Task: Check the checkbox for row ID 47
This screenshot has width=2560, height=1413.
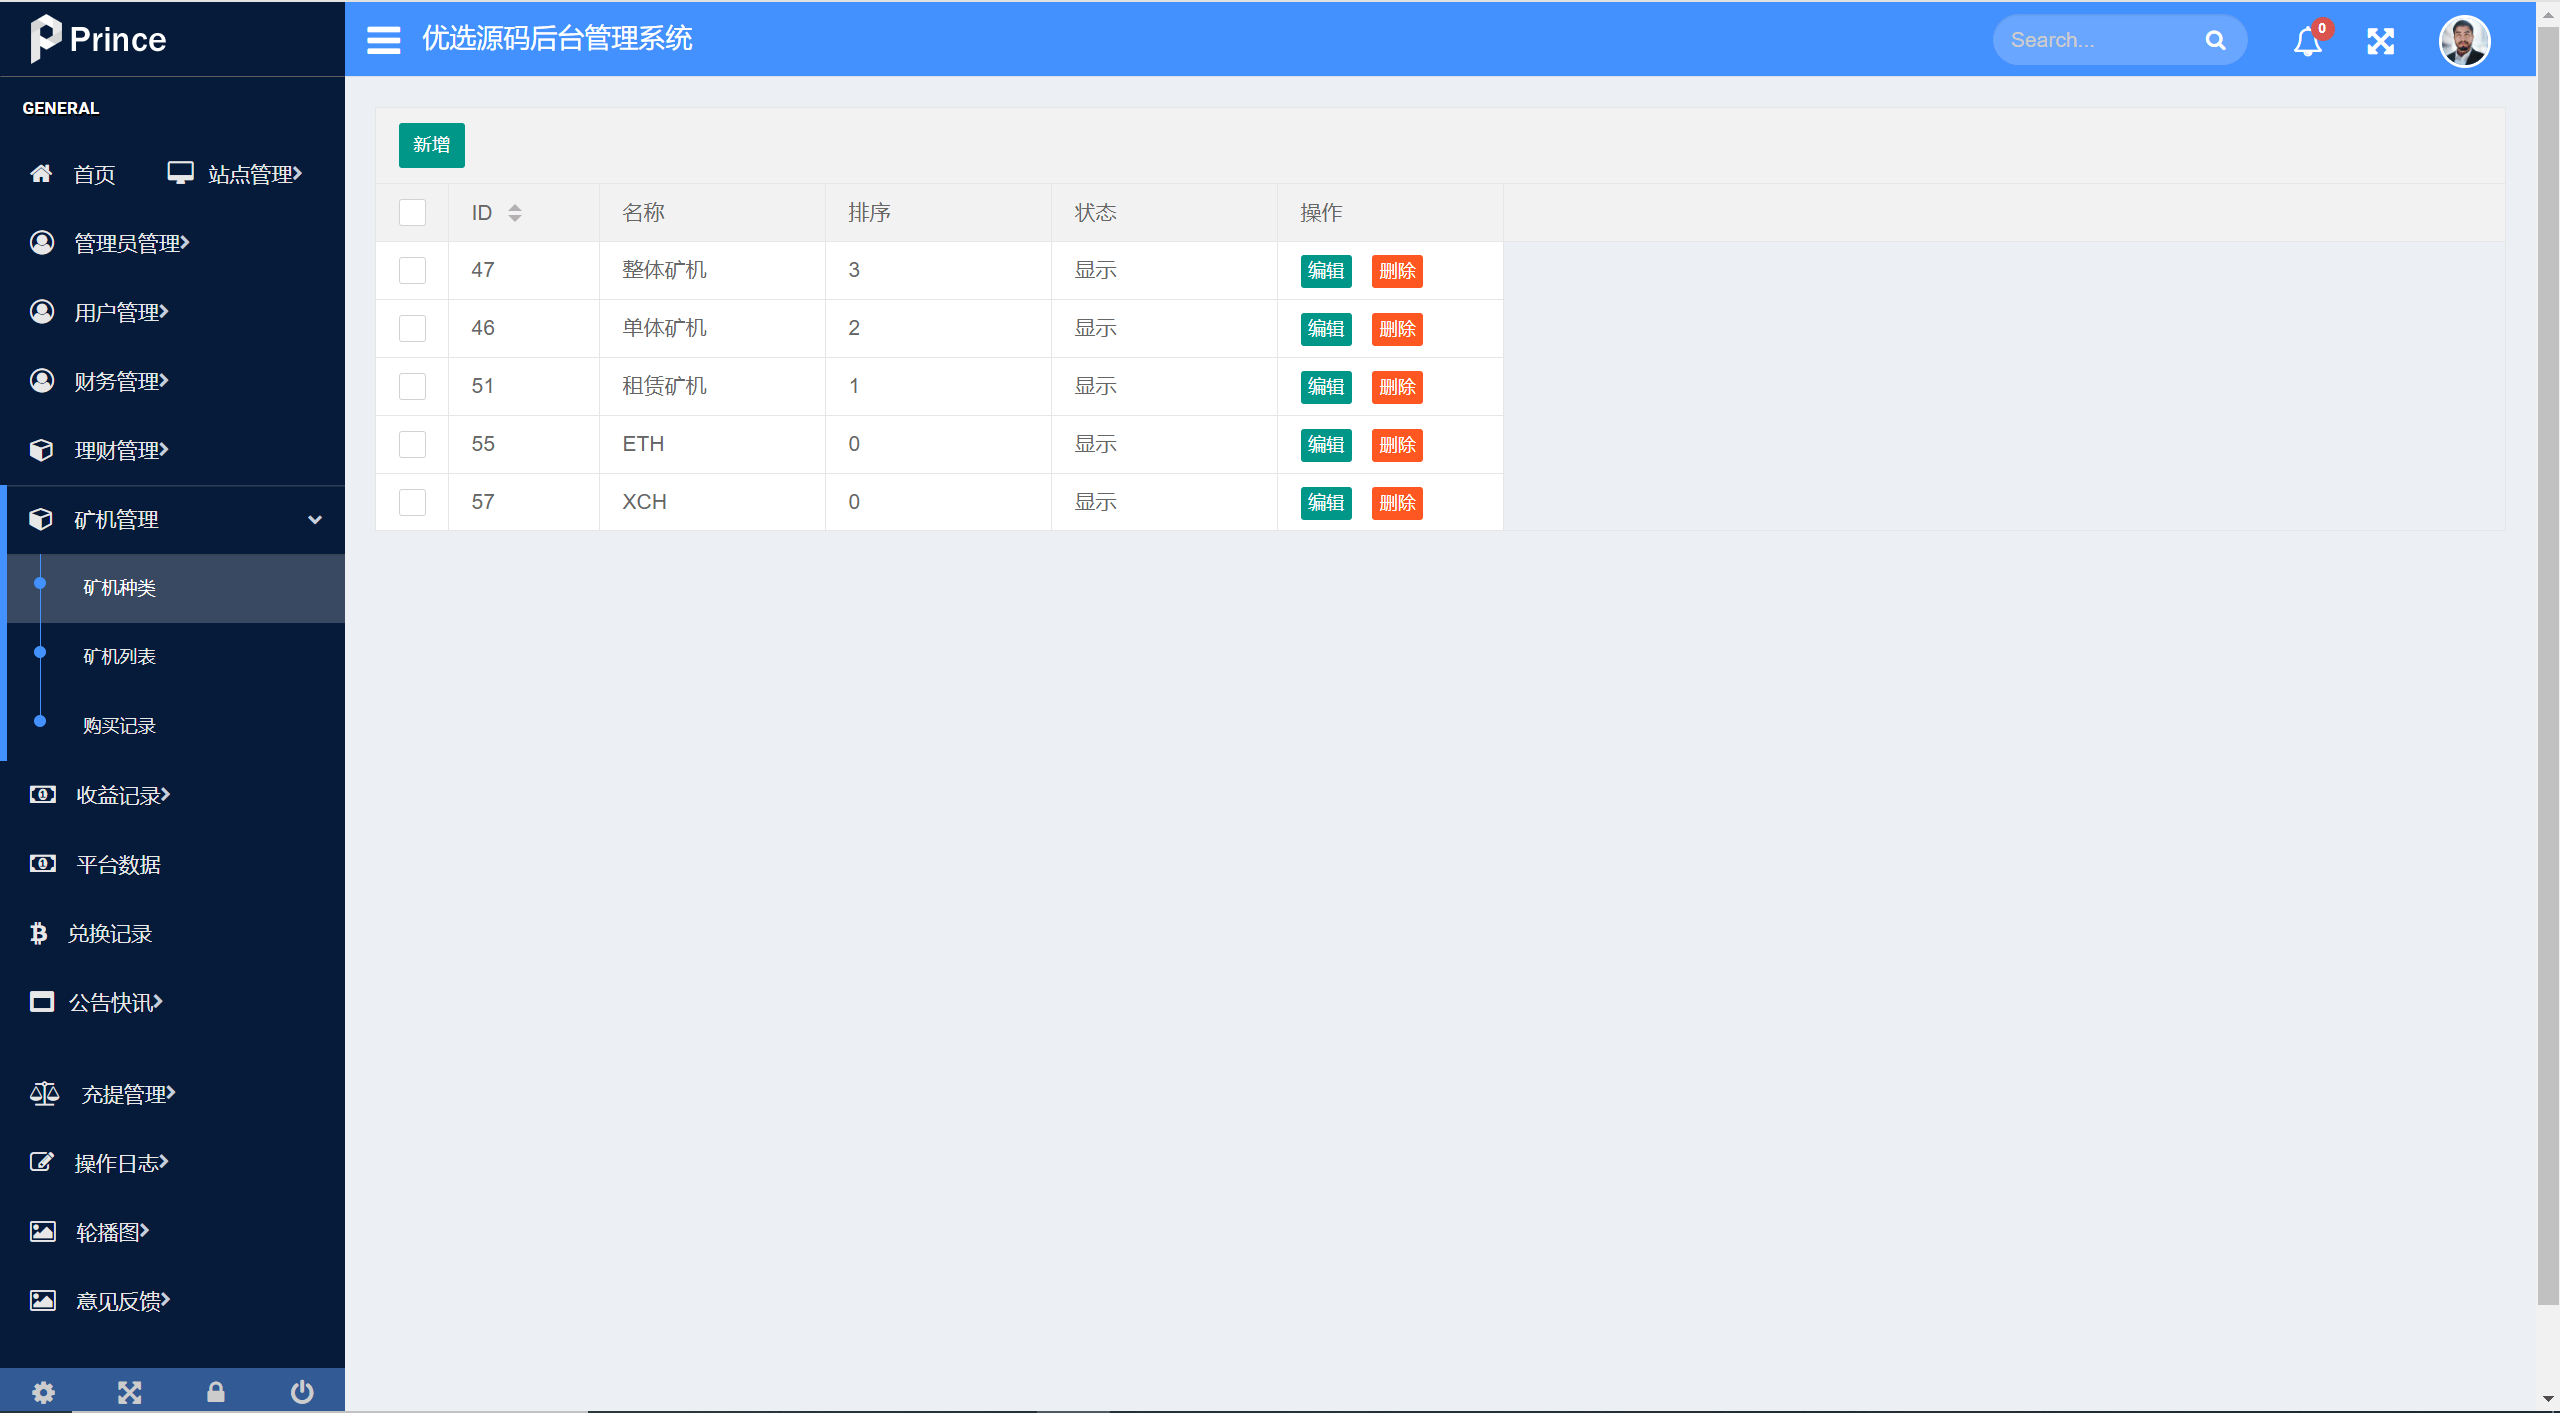Action: (412, 270)
